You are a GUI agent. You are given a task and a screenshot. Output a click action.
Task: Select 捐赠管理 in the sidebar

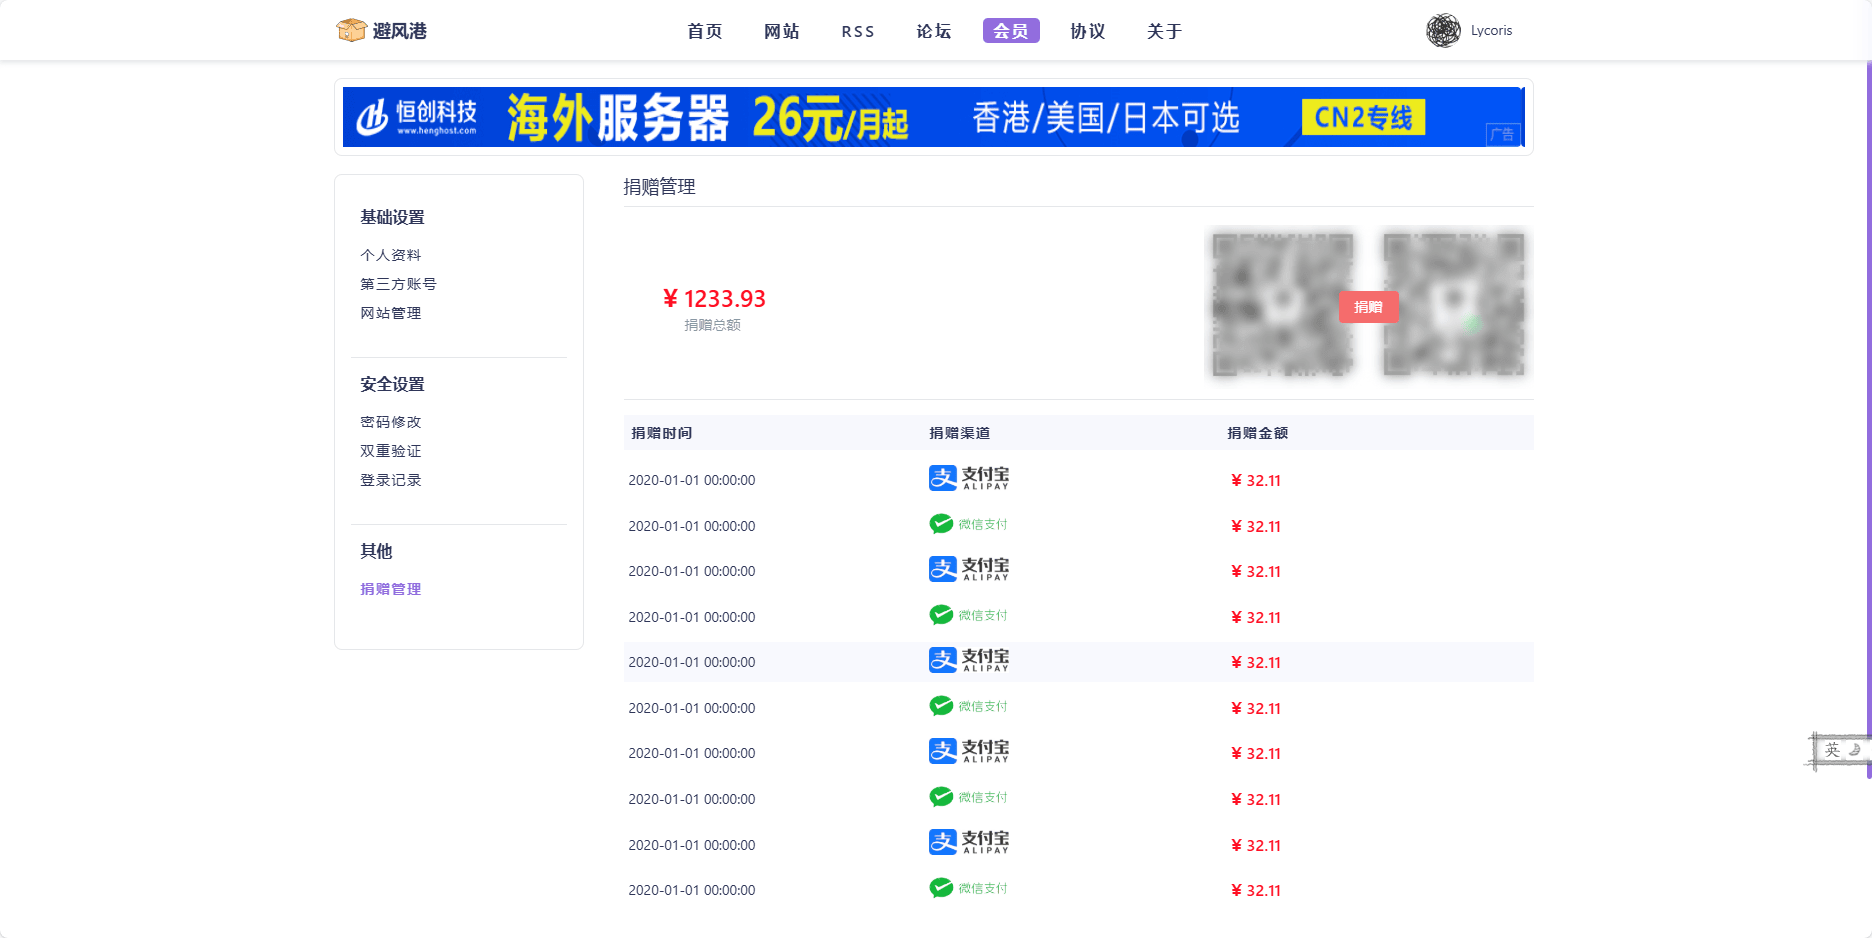click(x=391, y=589)
